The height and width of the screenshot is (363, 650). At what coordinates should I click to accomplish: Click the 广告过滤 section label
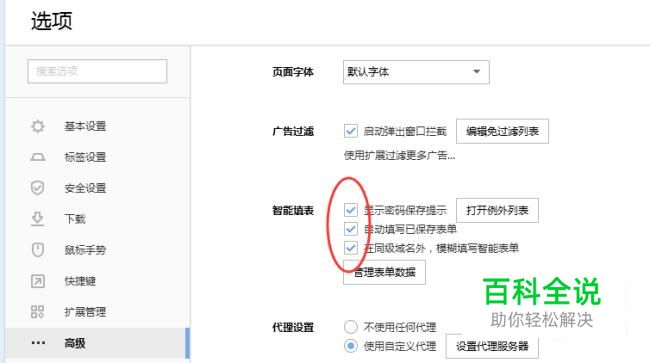pyautogui.click(x=293, y=131)
